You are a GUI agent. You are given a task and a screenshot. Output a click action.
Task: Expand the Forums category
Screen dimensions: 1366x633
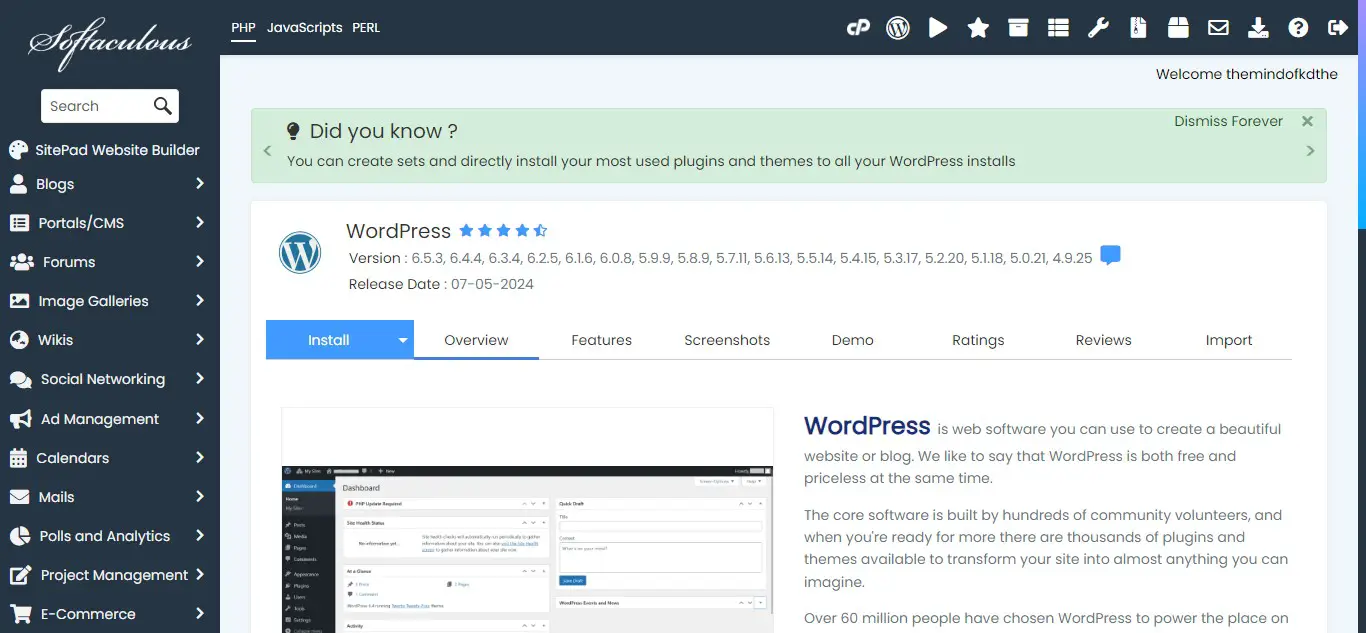tap(200, 262)
